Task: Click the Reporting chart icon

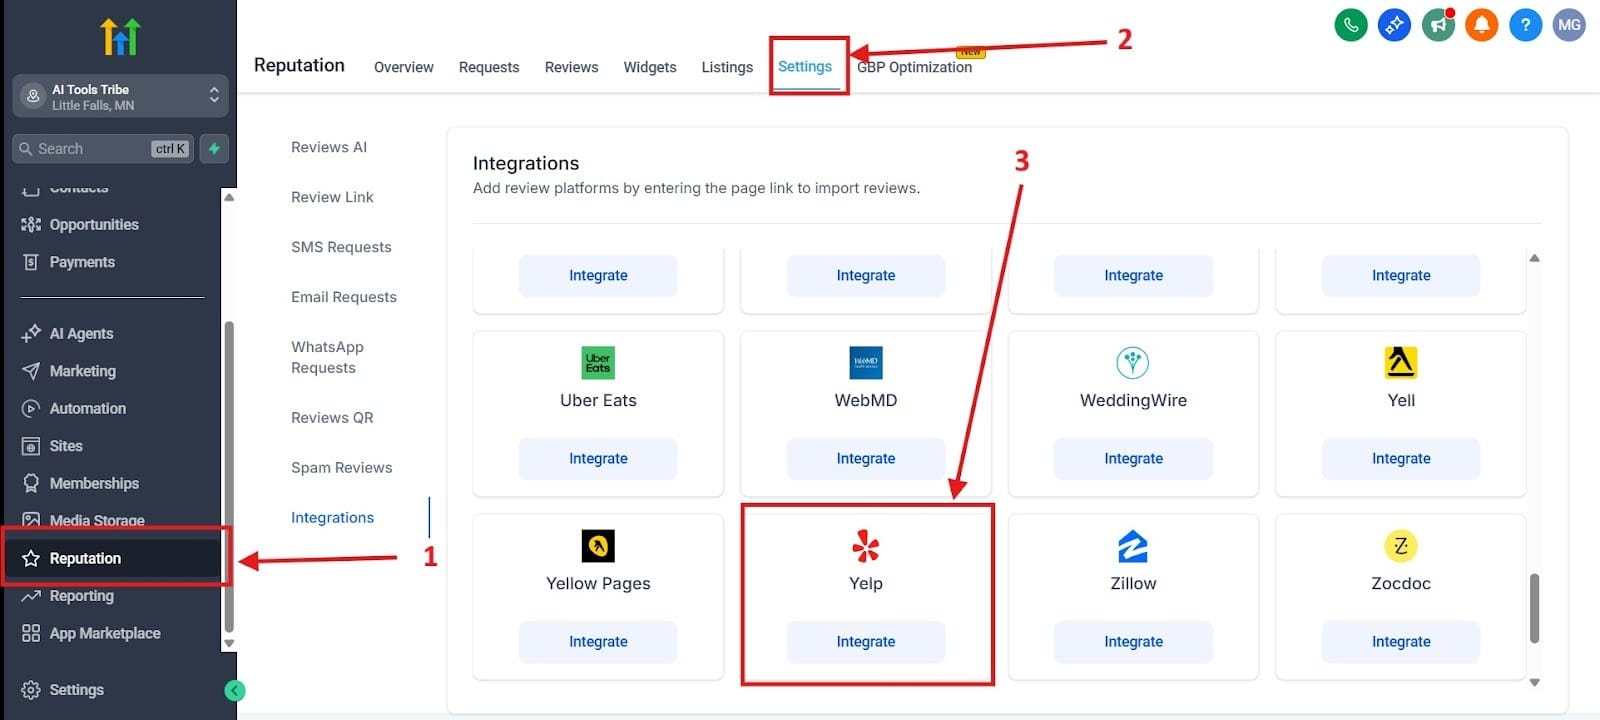Action: (x=31, y=596)
